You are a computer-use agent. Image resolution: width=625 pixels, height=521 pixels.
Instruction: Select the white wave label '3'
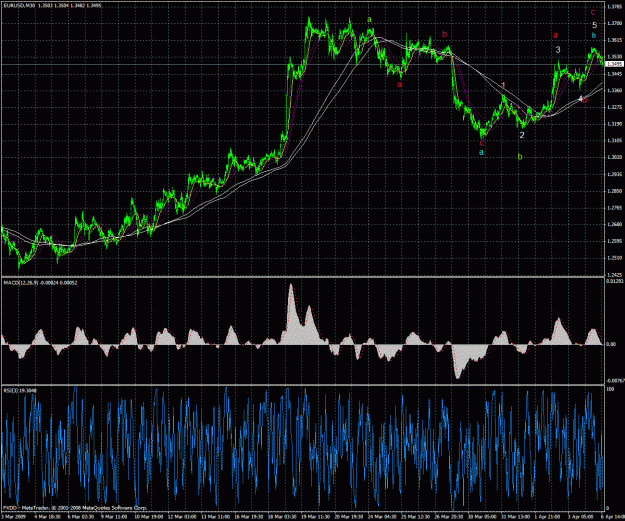click(x=558, y=50)
